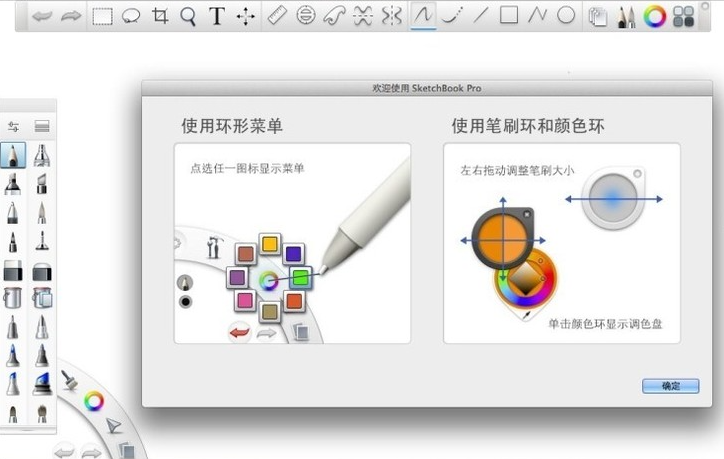Select the freehand stroke style
The width and height of the screenshot is (724, 459).
coord(423,16)
